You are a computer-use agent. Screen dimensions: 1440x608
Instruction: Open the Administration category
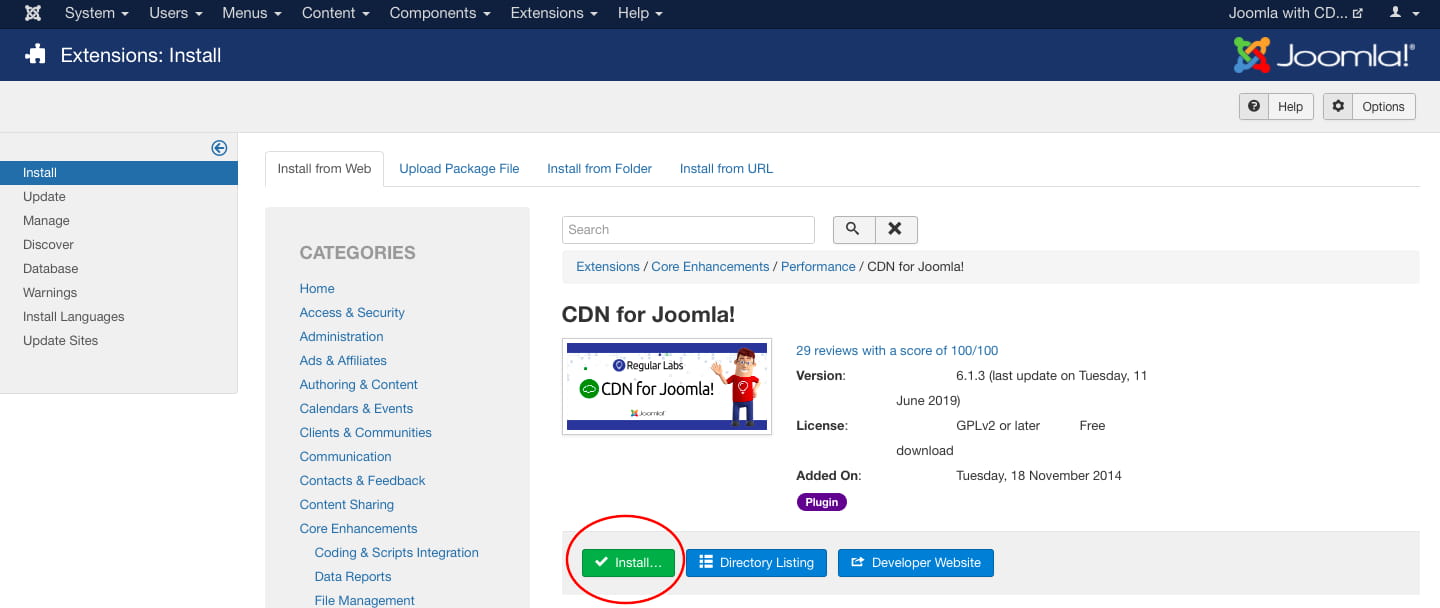point(341,337)
